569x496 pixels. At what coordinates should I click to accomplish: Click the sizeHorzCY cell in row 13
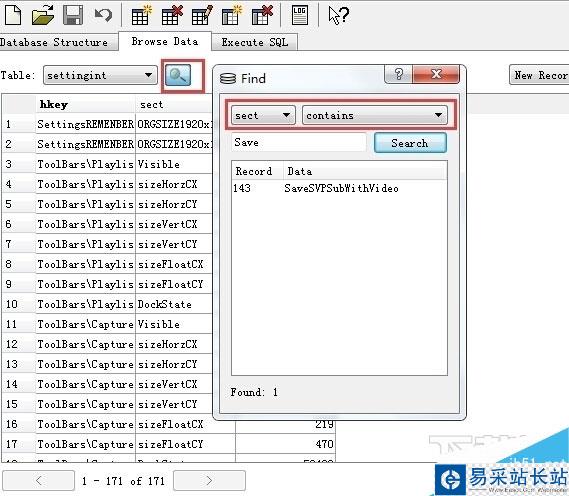click(x=173, y=364)
